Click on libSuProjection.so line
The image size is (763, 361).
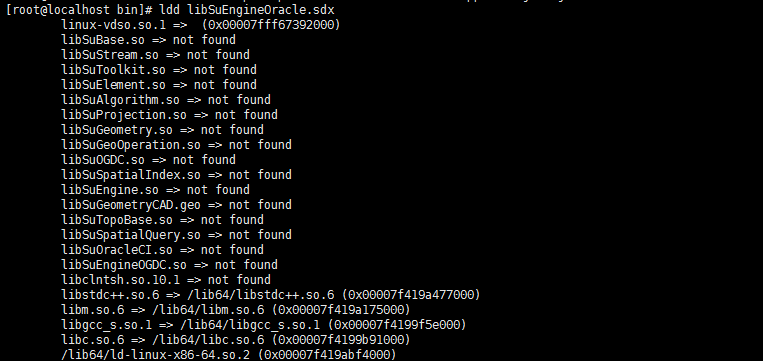click(169, 115)
